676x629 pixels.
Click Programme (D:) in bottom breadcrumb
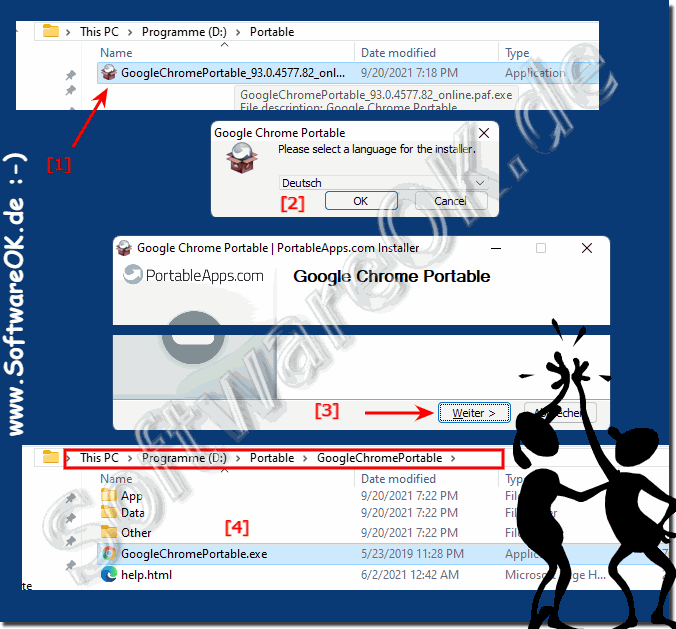pos(184,458)
